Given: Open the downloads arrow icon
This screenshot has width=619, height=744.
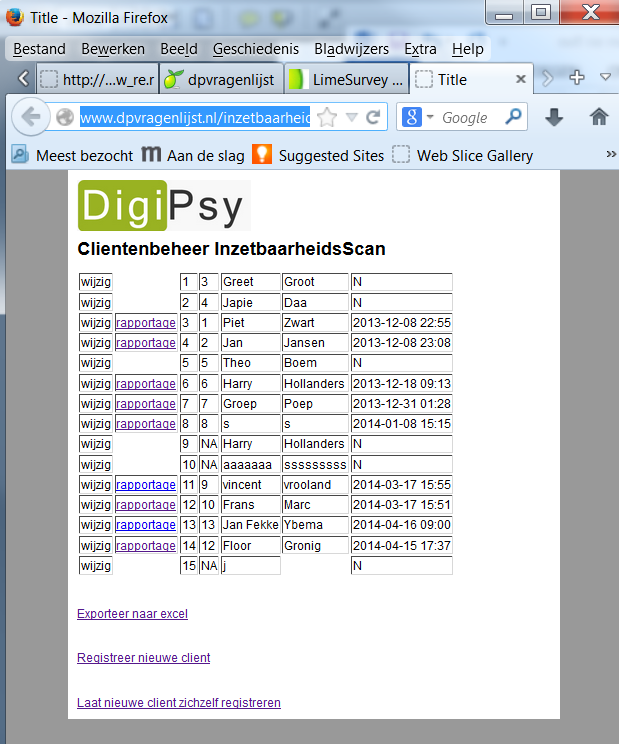Looking at the screenshot, I should (554, 117).
